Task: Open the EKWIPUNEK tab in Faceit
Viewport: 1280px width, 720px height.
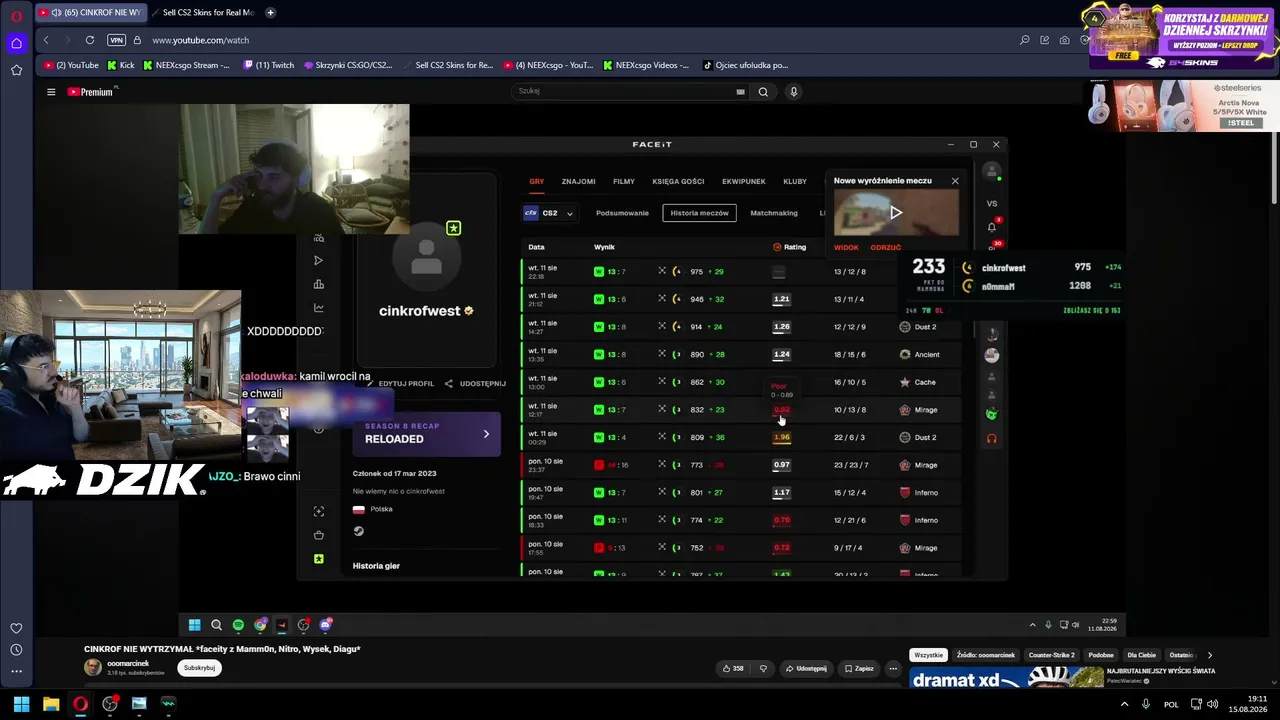Action: (x=744, y=182)
